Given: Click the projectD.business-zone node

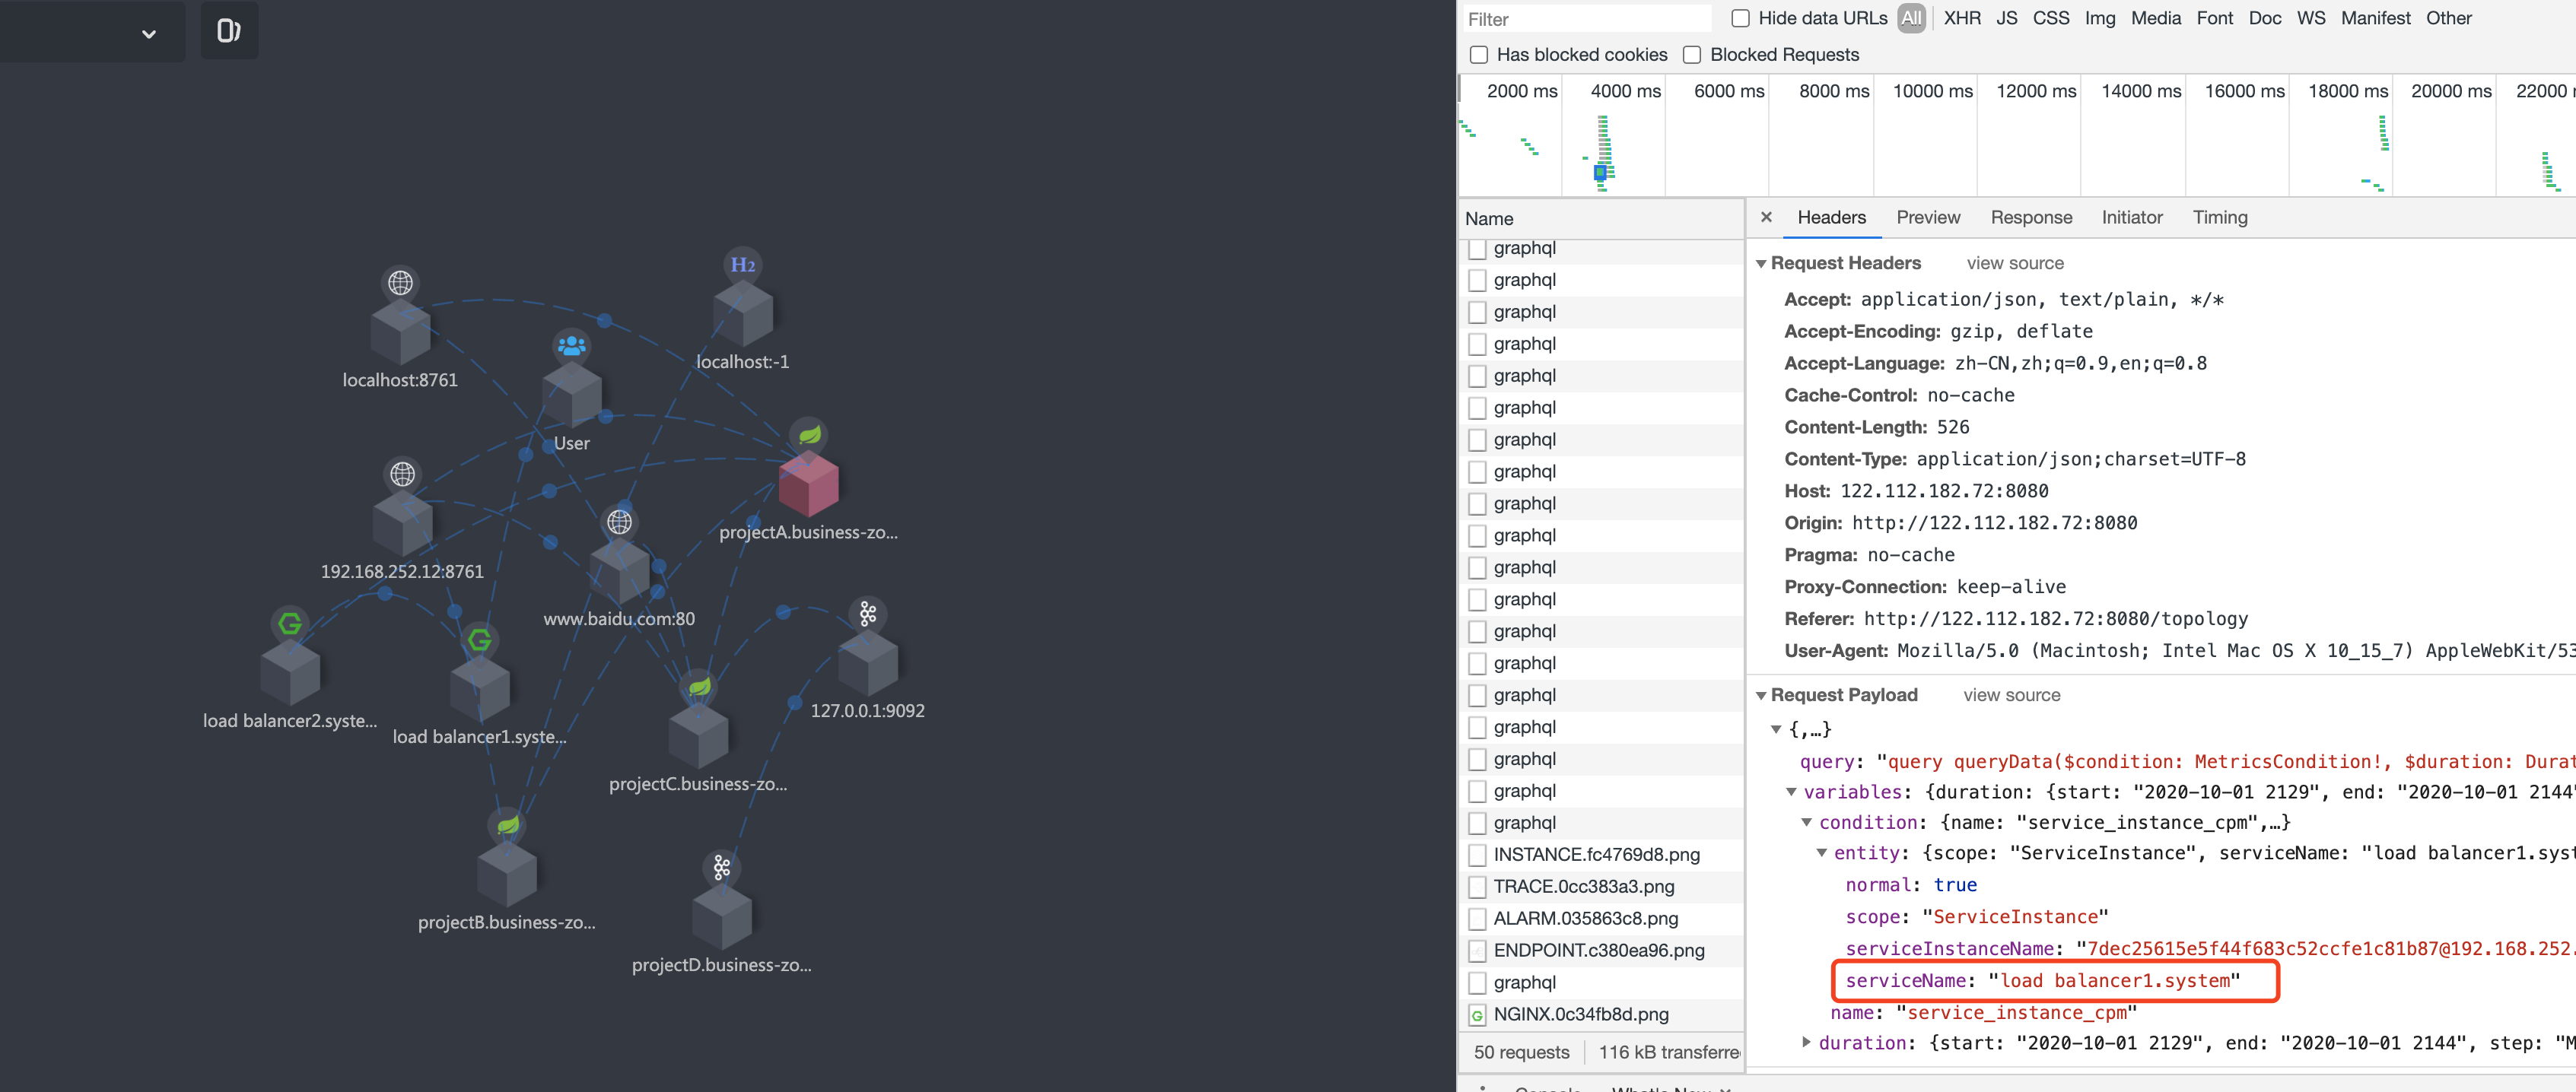Looking at the screenshot, I should coord(722,917).
